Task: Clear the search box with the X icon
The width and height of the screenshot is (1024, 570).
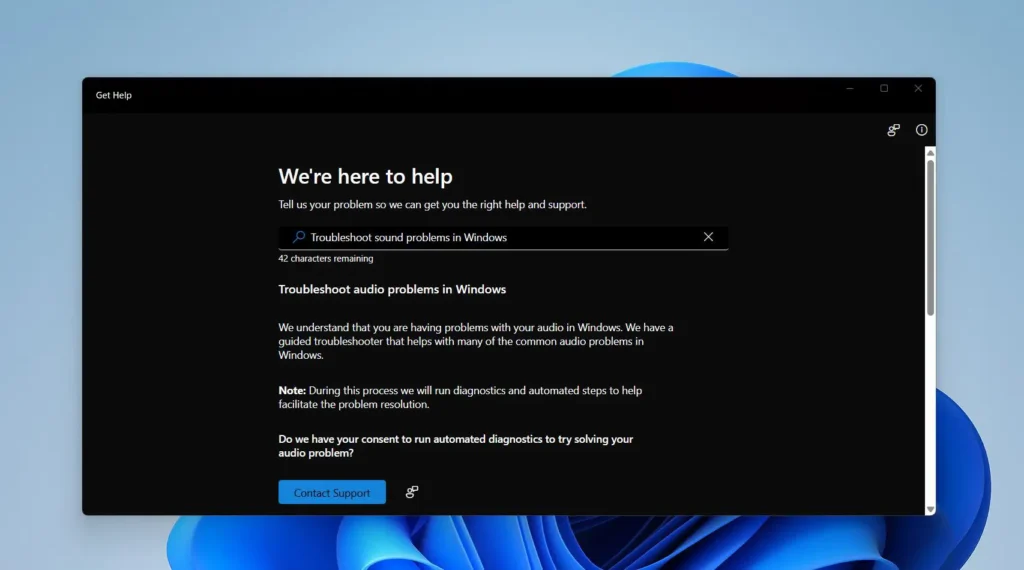Action: [x=708, y=237]
